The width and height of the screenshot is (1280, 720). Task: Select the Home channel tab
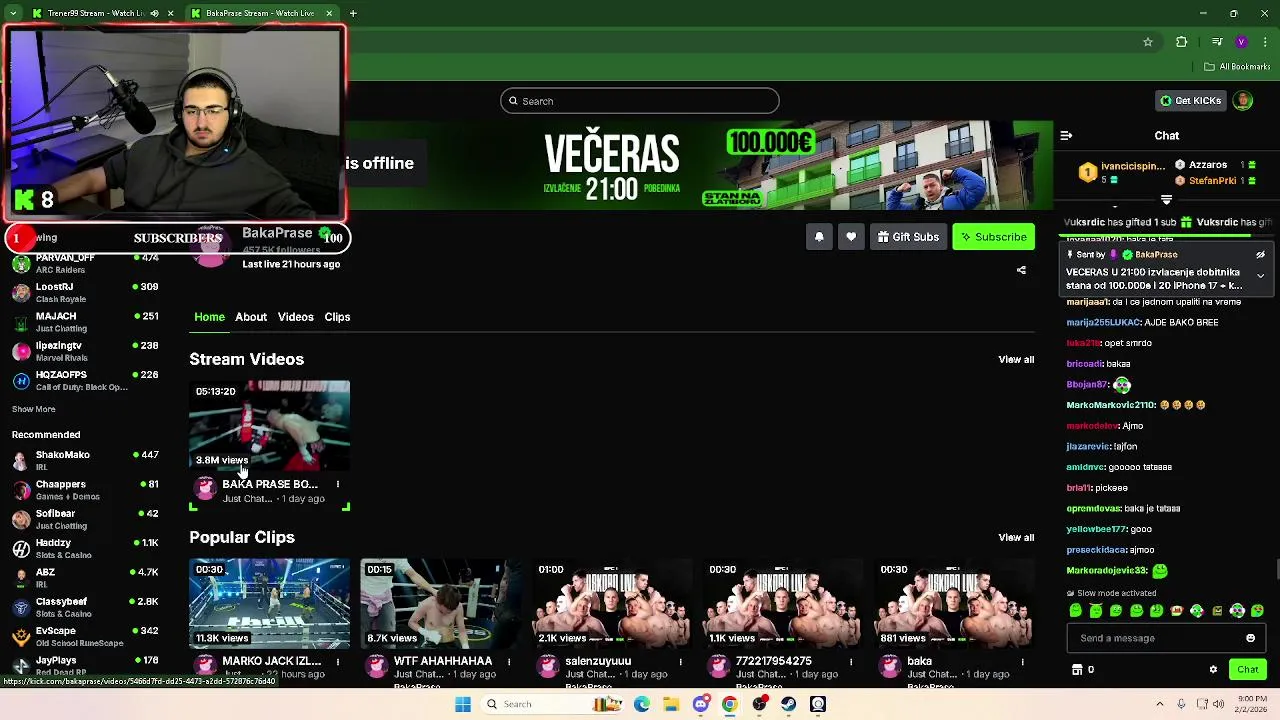pyautogui.click(x=209, y=317)
